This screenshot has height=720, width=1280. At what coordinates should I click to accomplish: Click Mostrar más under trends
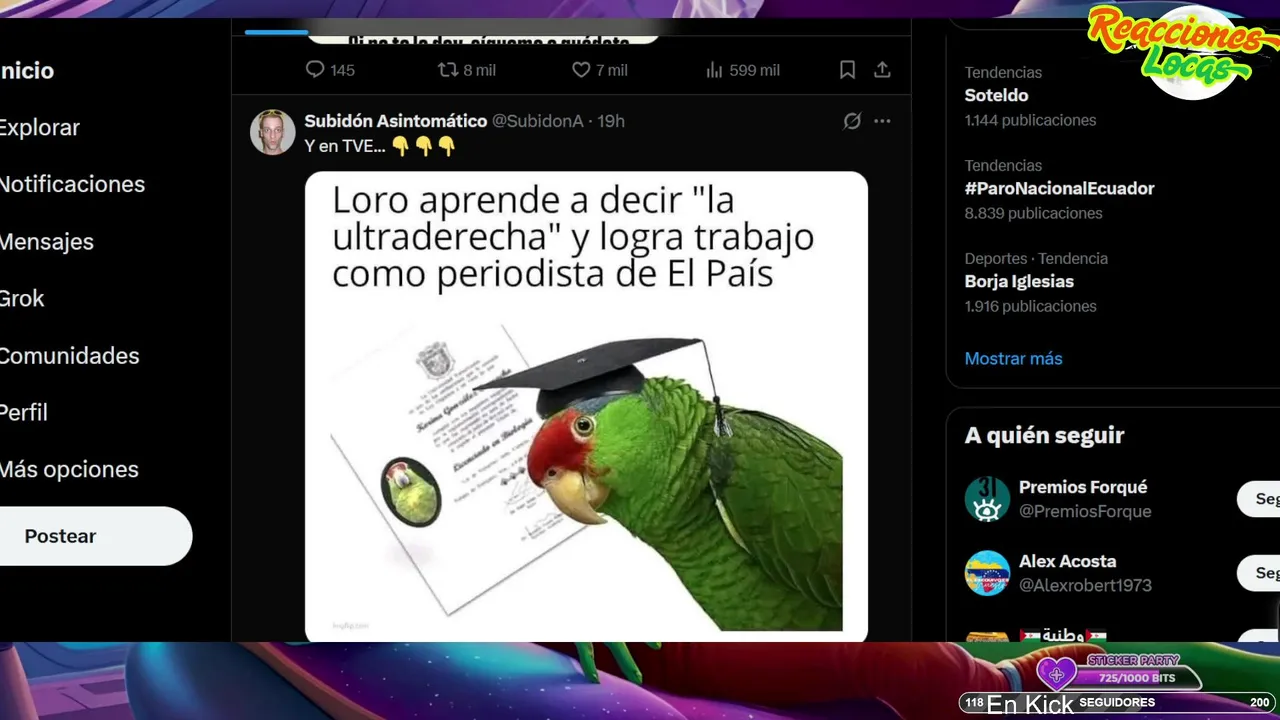point(1013,358)
